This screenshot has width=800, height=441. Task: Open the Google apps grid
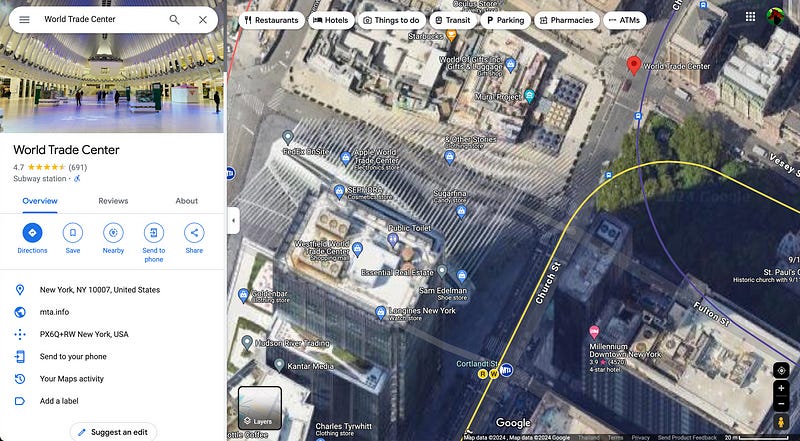(750, 17)
